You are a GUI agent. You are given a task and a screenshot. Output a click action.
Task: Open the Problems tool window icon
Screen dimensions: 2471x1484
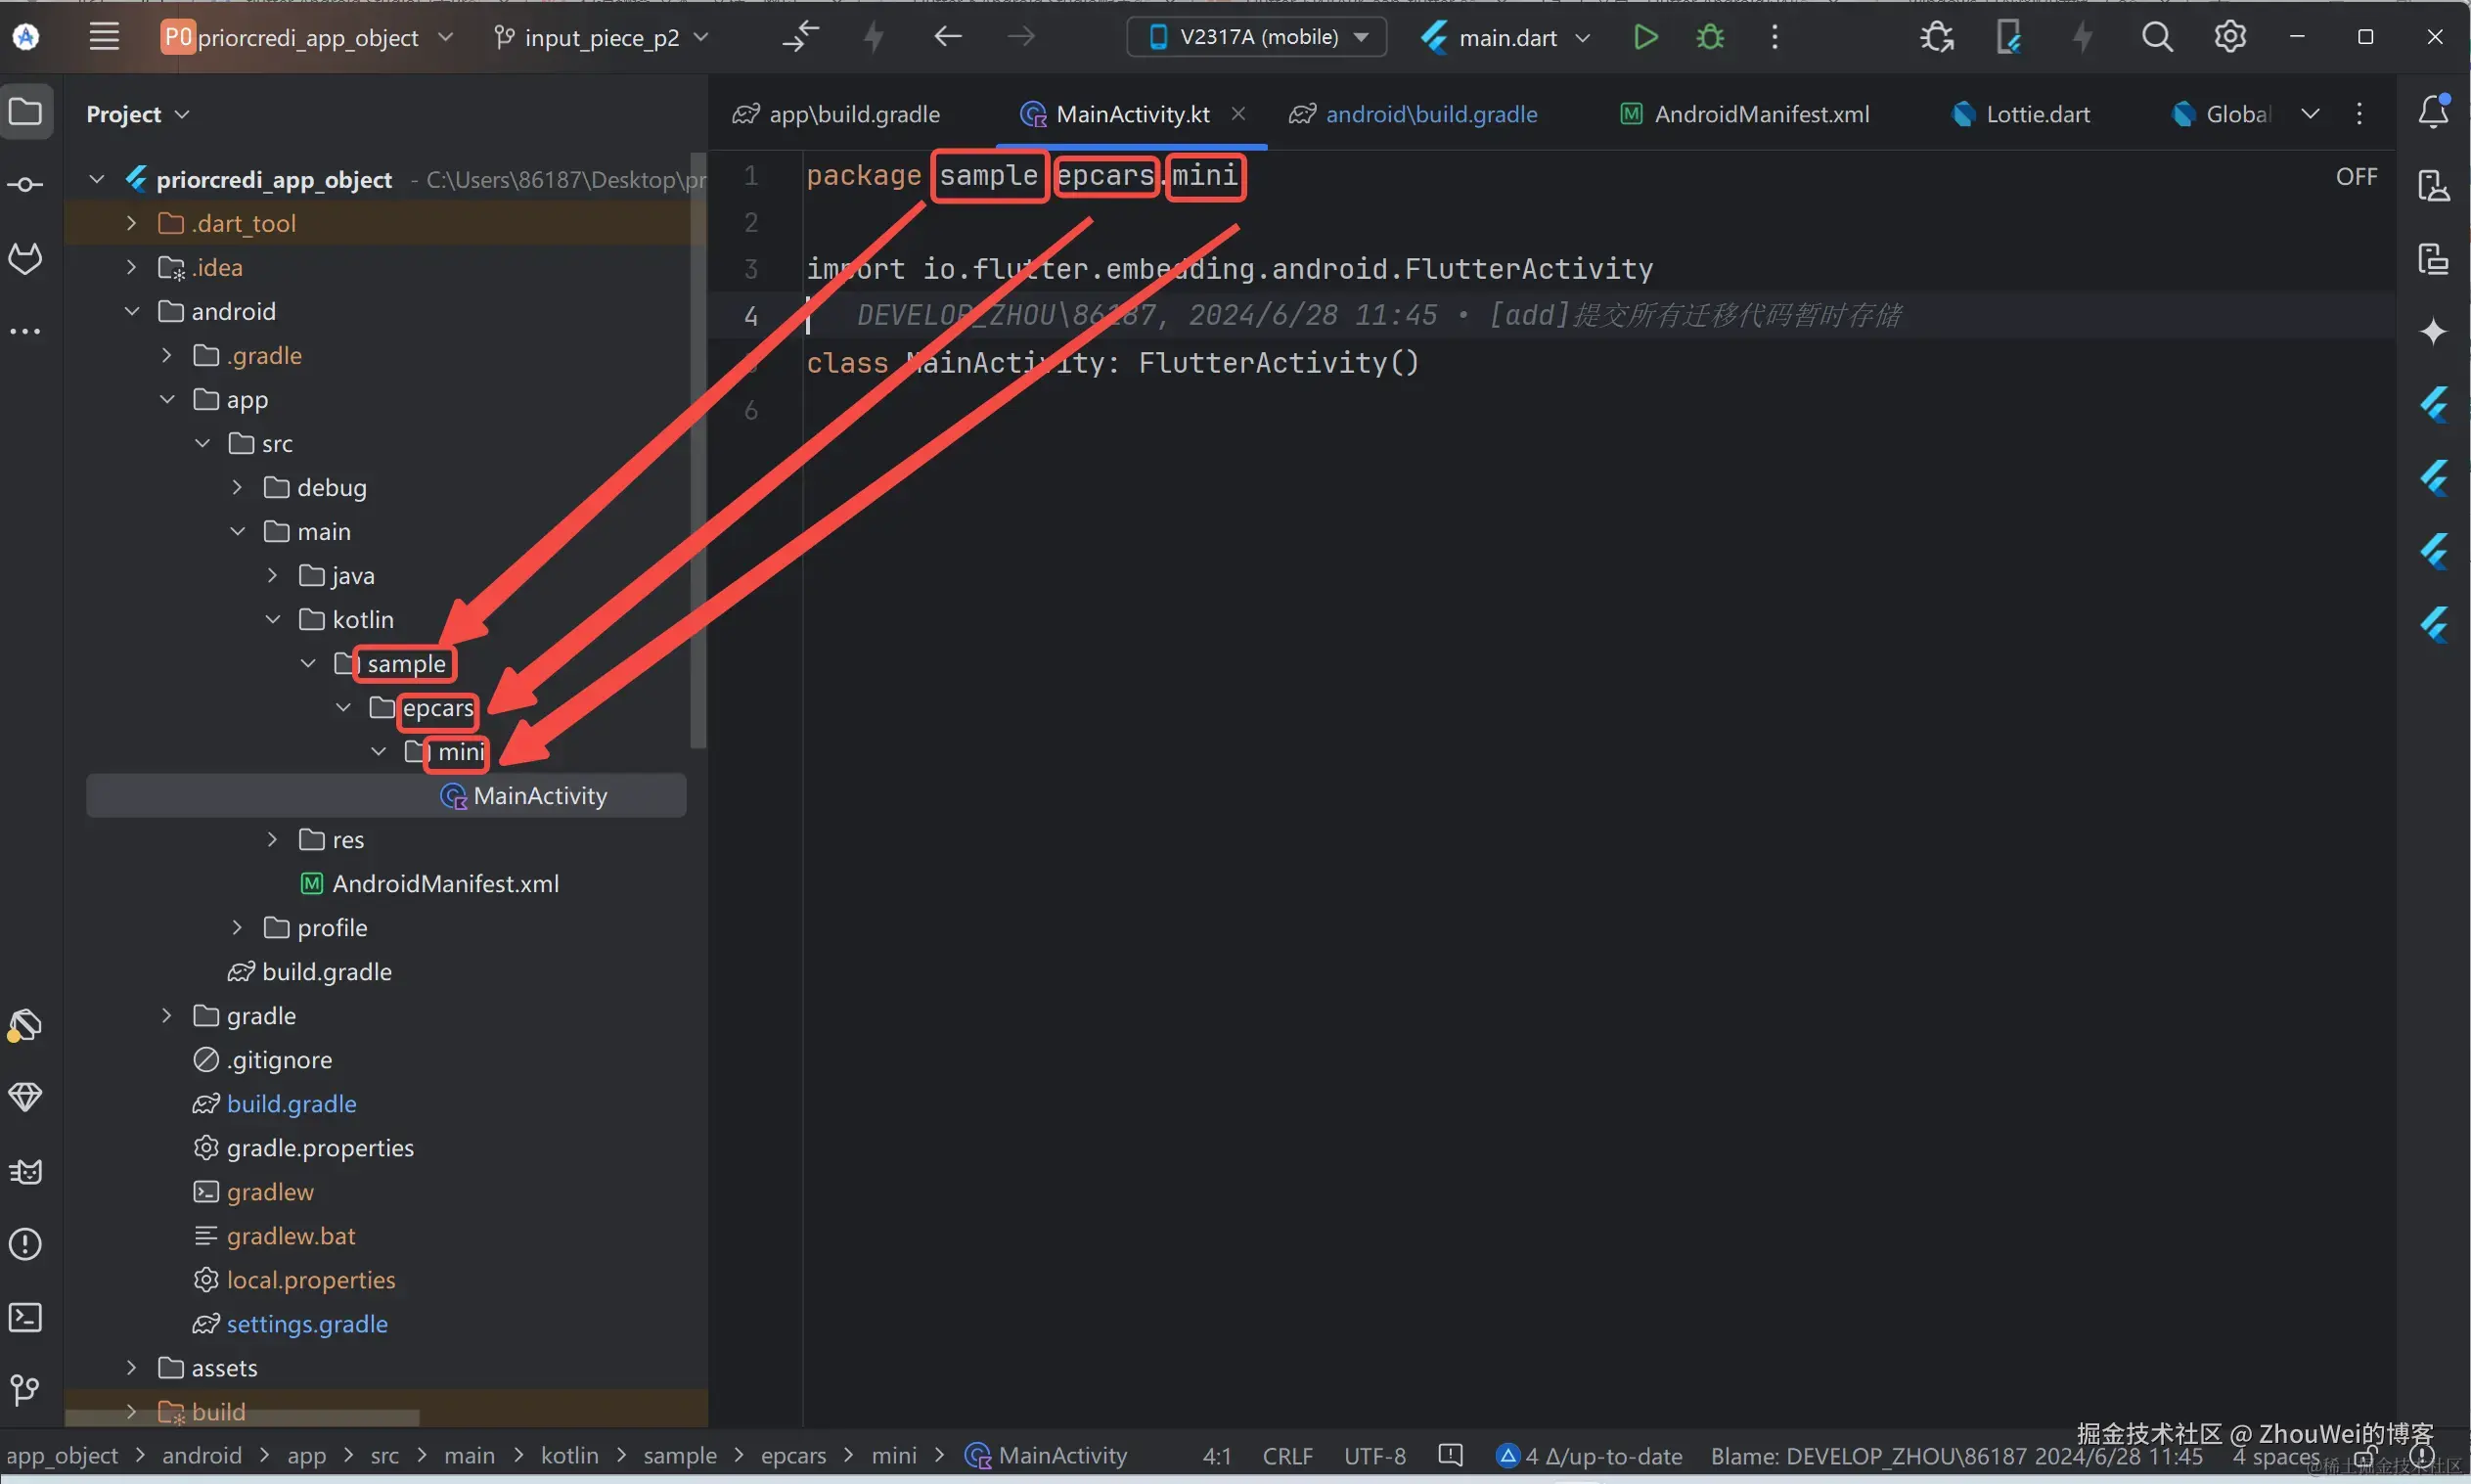click(x=25, y=1245)
